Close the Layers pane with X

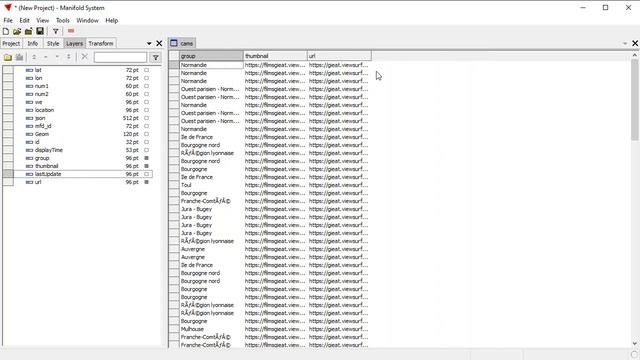pos(159,43)
